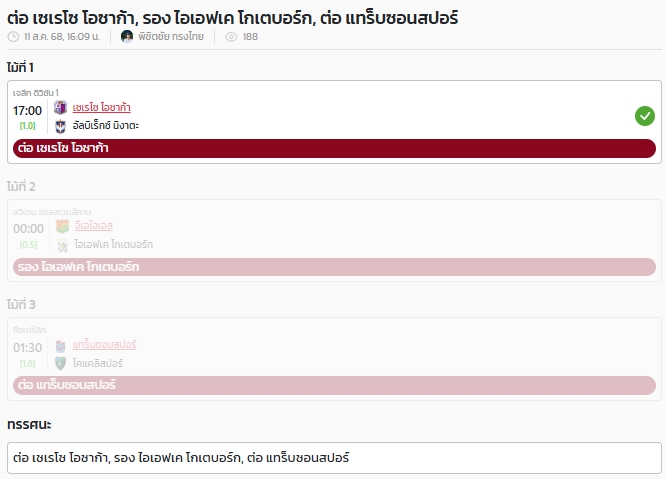Viewport: 665px width, 479px height.
Task: Click the Albirex Niigata team crest
Action: click(x=61, y=126)
